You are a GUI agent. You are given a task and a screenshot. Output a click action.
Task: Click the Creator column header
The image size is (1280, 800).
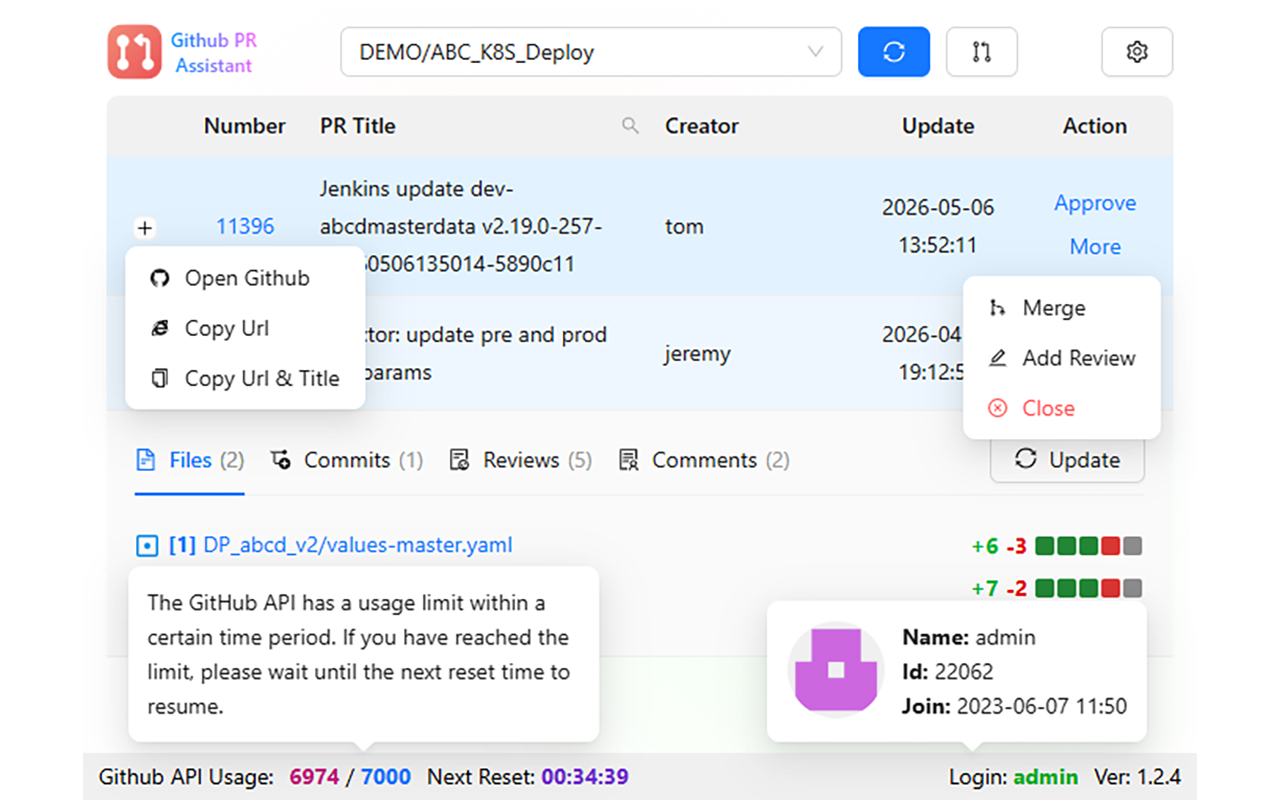click(x=702, y=126)
